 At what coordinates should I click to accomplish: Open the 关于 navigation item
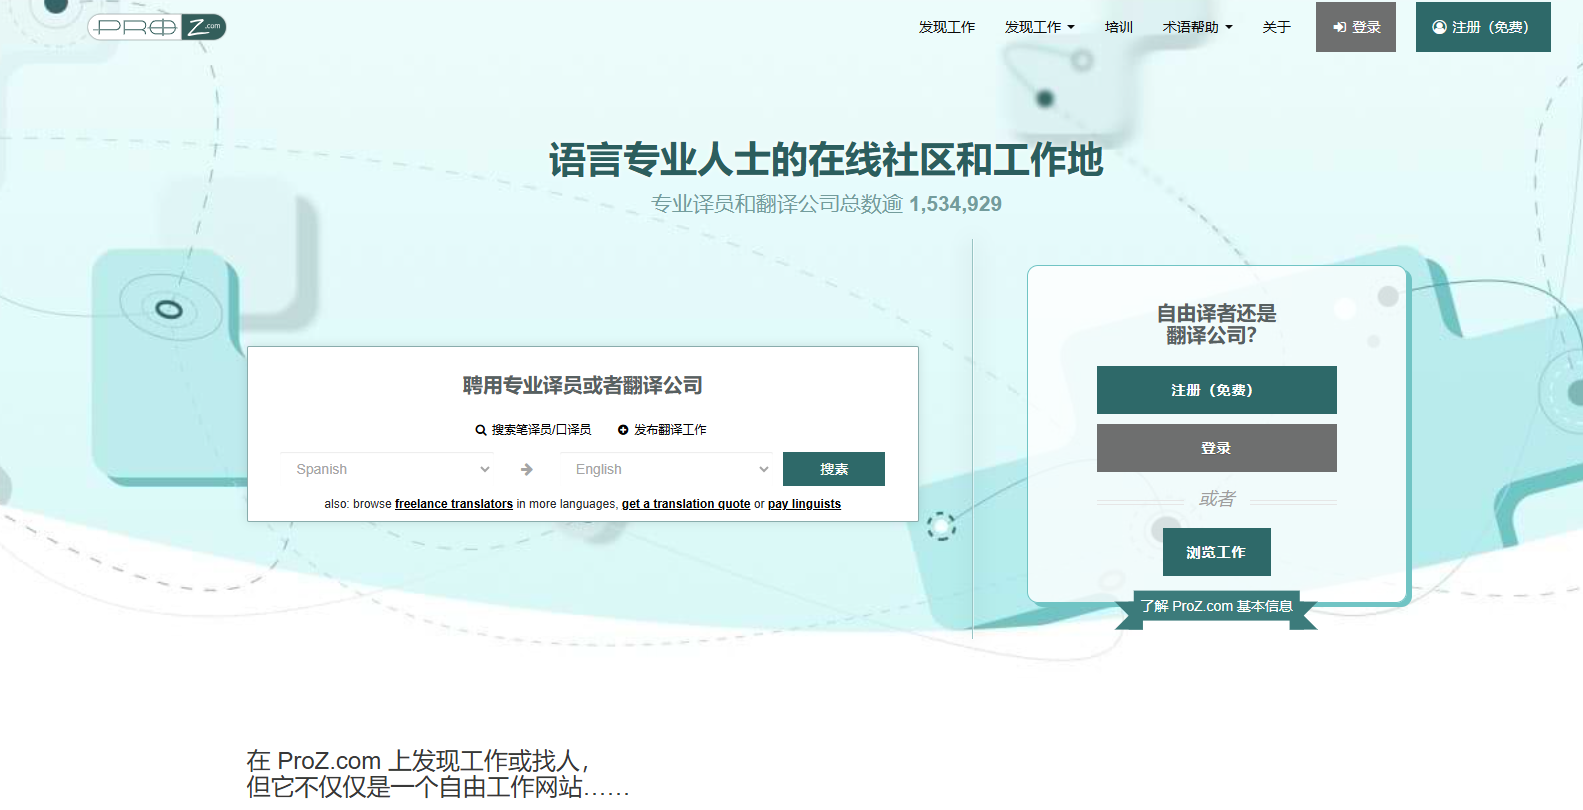click(x=1276, y=27)
